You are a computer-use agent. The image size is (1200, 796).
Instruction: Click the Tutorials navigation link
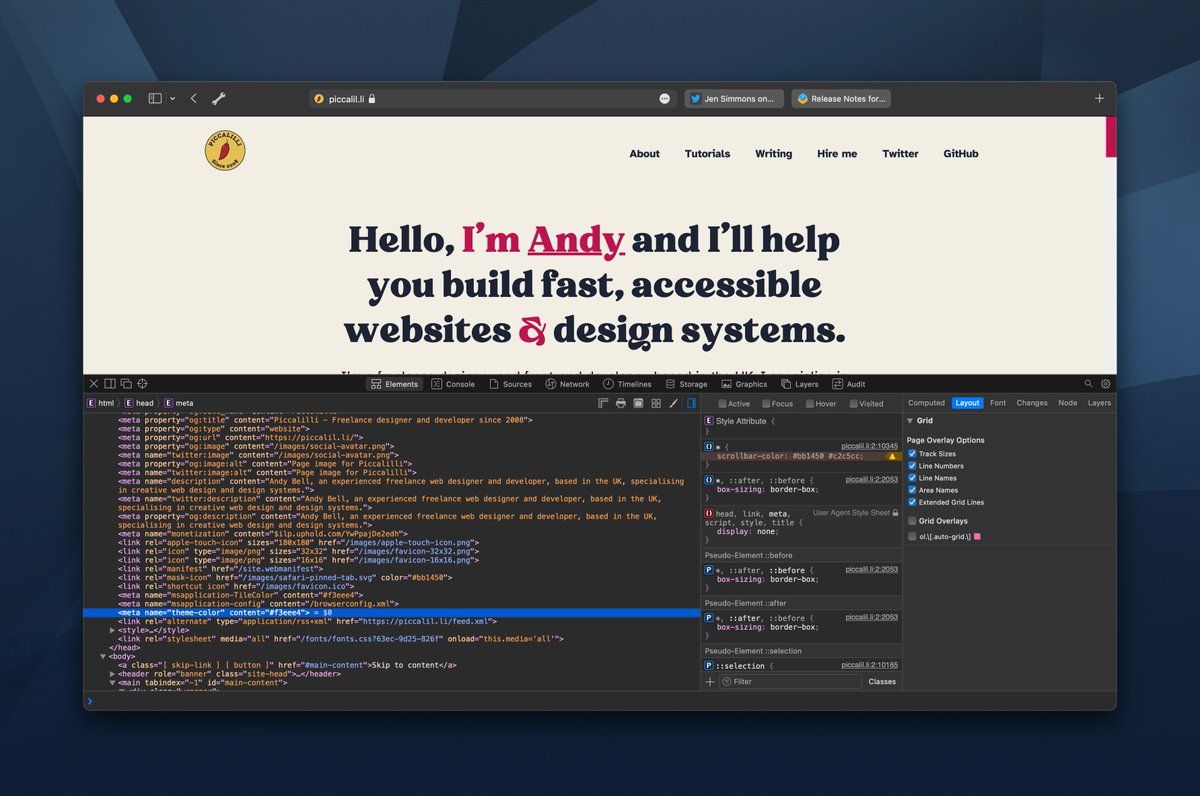tap(707, 154)
